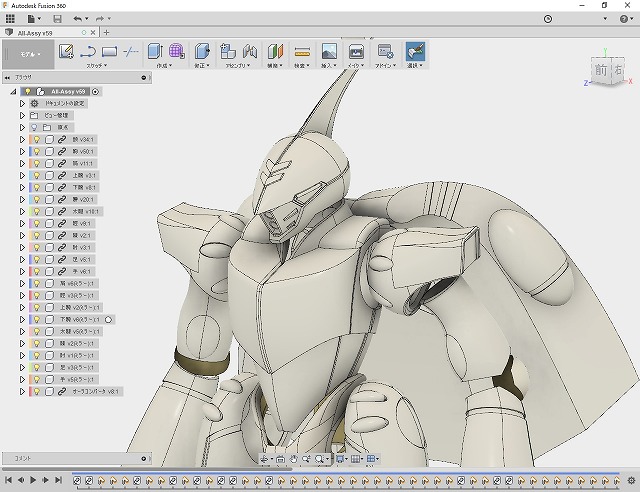Select the Insert image icon
640x492 pixels.
click(x=329, y=51)
